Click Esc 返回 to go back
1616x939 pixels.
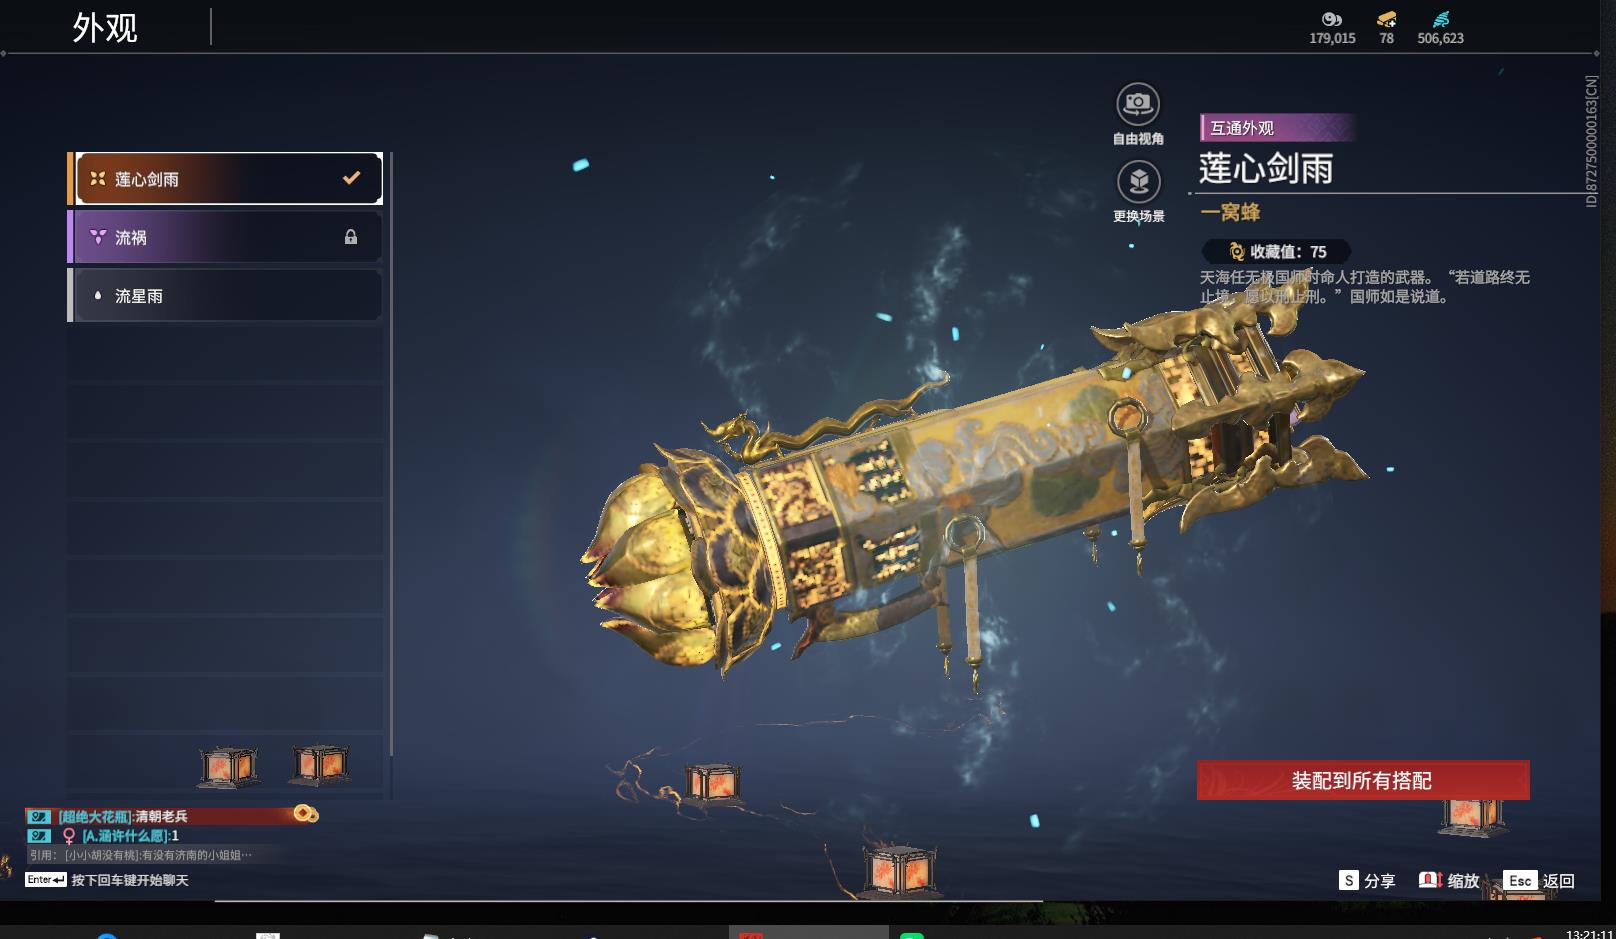click(1540, 880)
